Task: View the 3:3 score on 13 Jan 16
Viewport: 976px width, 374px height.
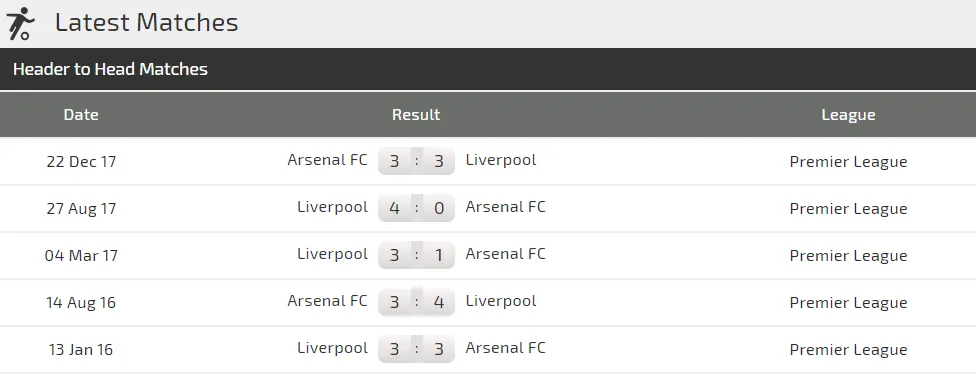Action: (x=416, y=349)
